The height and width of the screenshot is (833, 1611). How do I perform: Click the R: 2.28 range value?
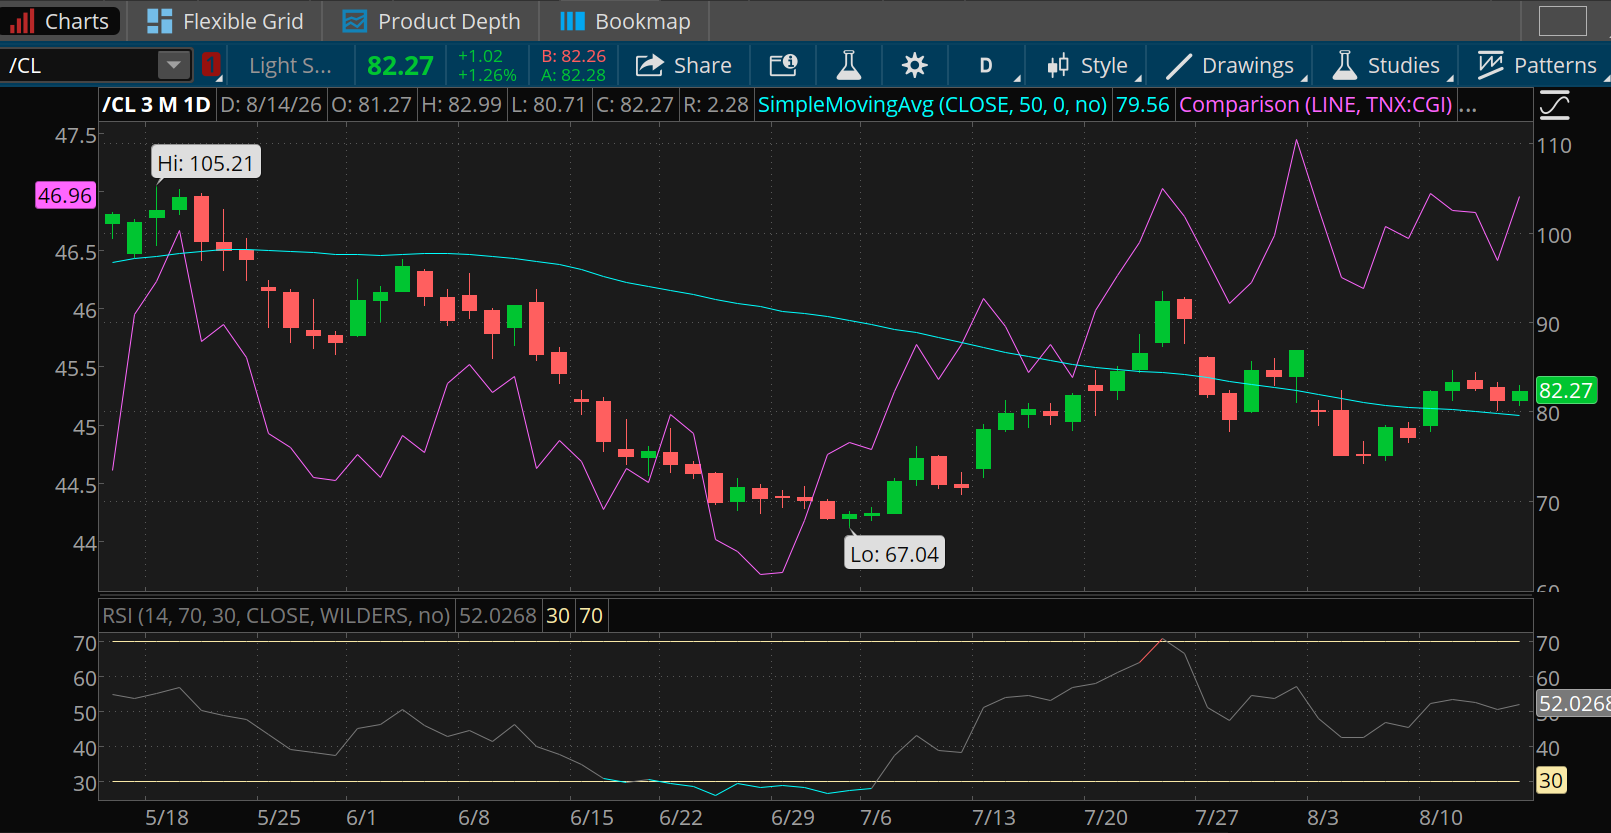[x=716, y=105]
